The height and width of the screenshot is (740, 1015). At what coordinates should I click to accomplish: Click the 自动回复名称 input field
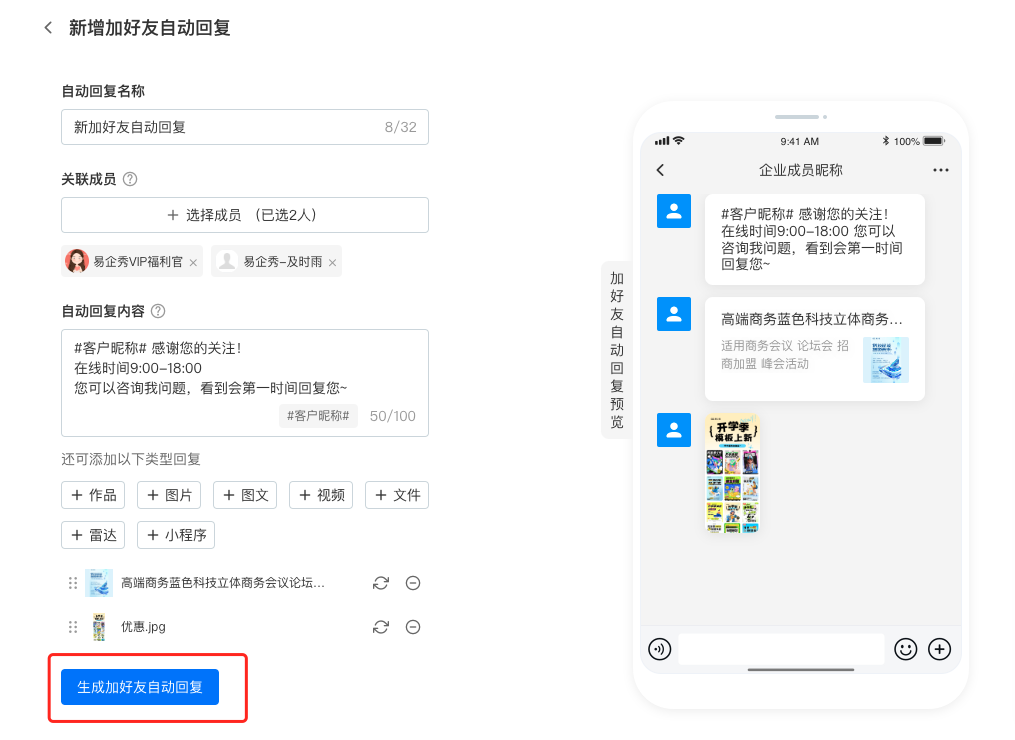pos(225,127)
